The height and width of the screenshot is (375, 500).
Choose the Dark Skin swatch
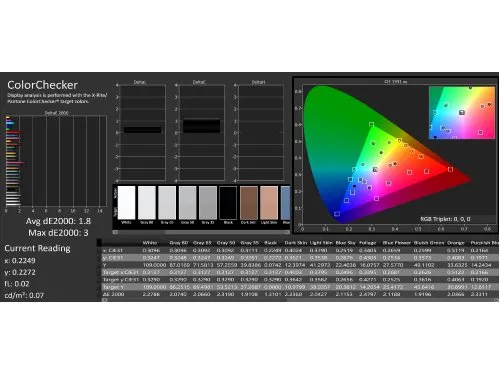click(x=249, y=202)
